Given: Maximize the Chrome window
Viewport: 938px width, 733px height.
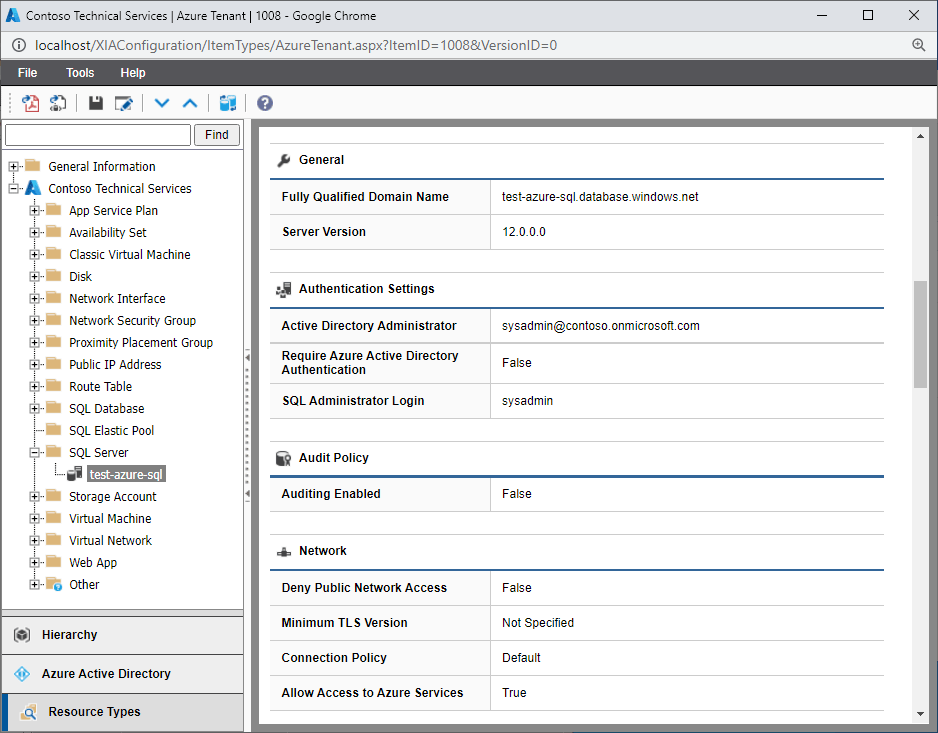Looking at the screenshot, I should click(868, 16).
